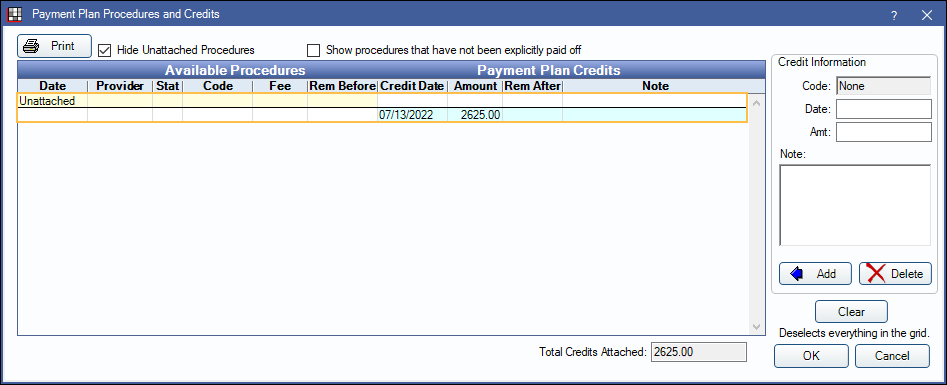Click the Note column header
Image resolution: width=947 pixels, height=385 pixels.
click(x=655, y=86)
